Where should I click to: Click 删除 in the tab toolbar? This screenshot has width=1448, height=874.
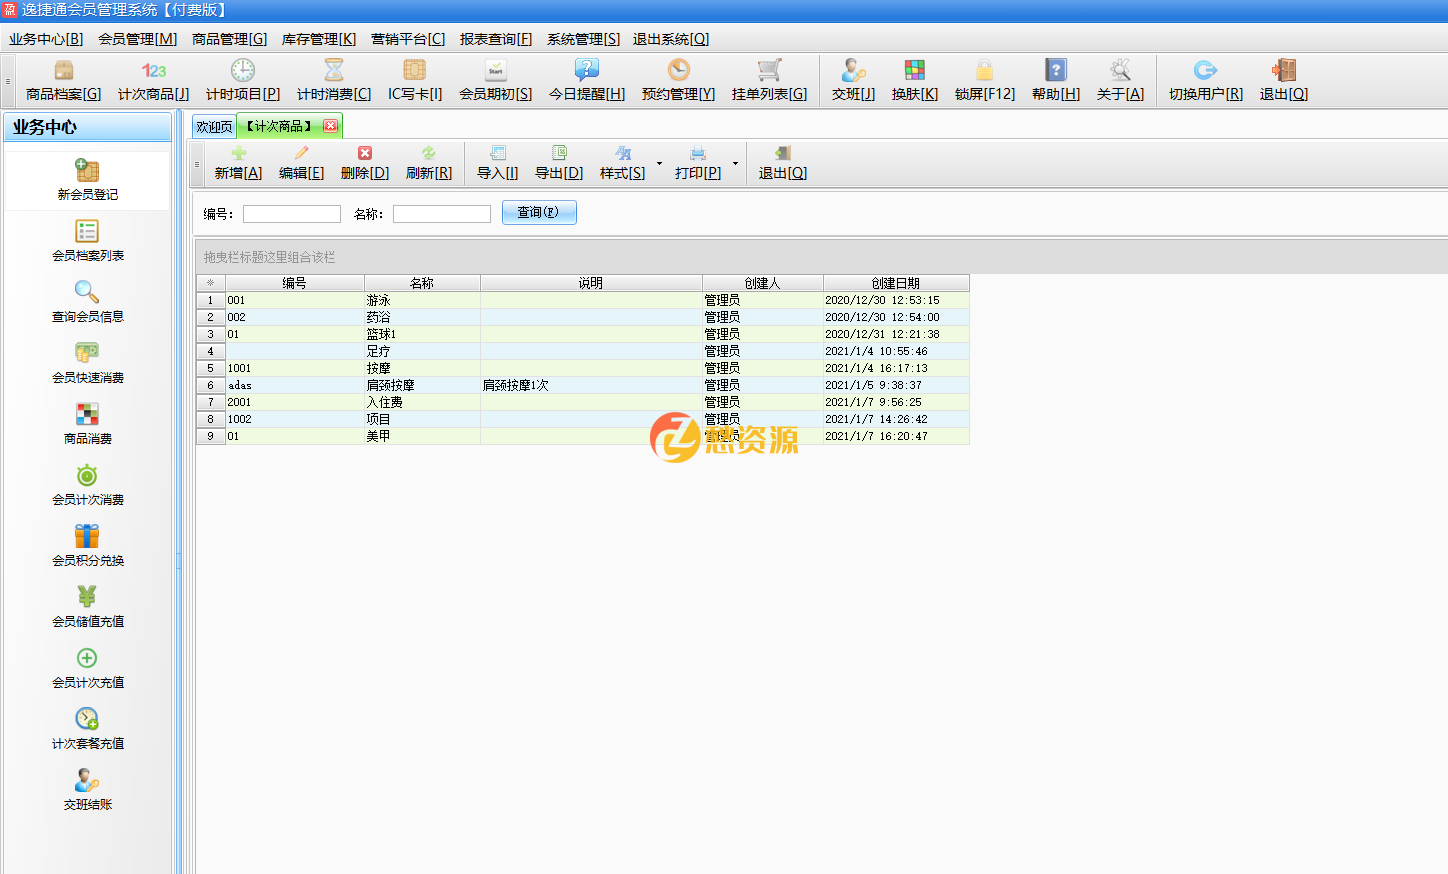coord(364,163)
